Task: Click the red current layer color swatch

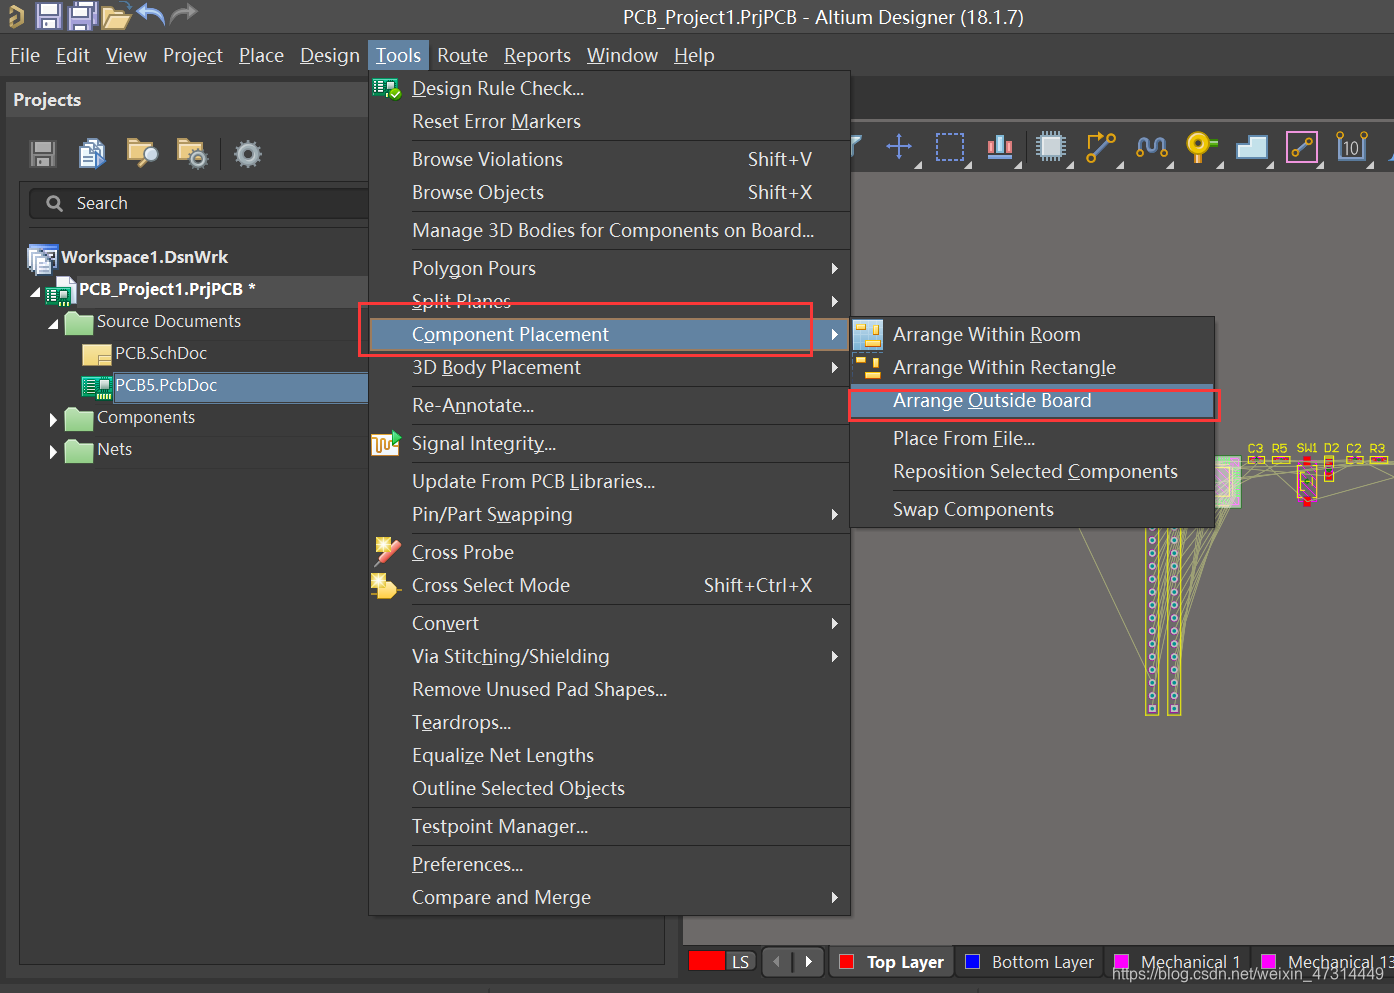Action: [x=707, y=961]
